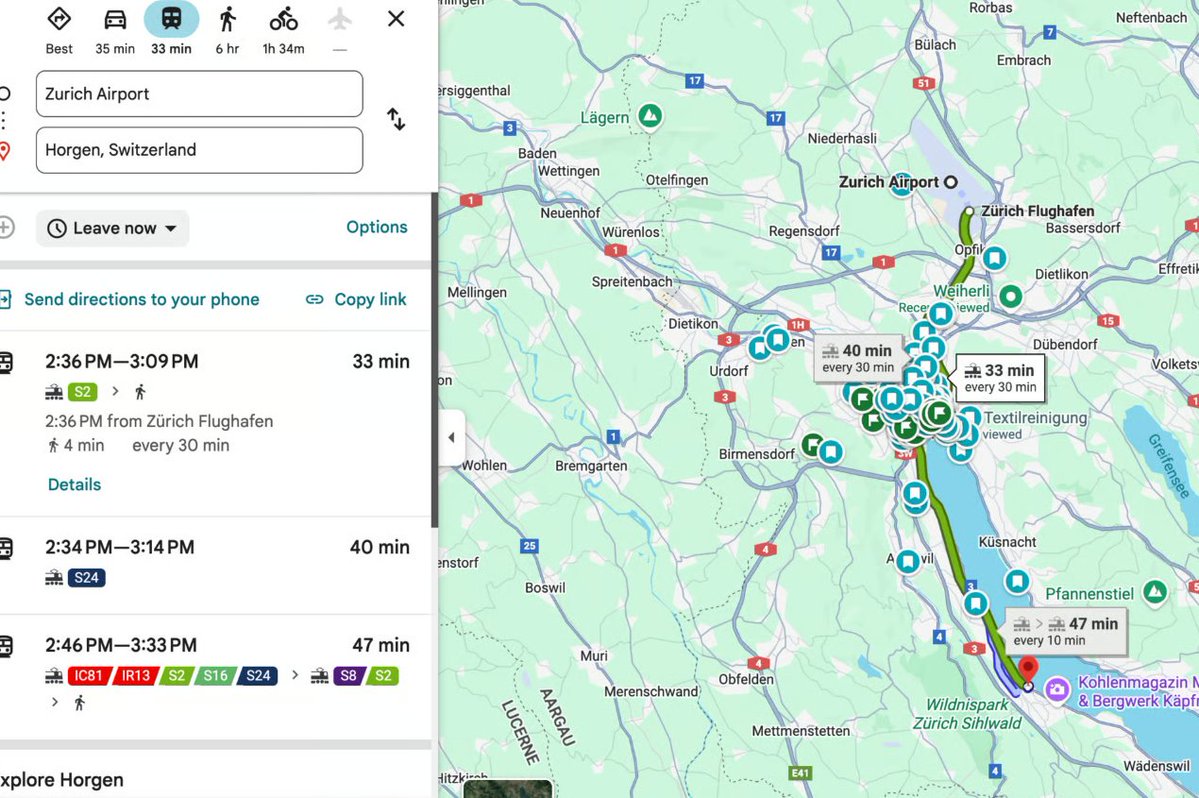1199x798 pixels.
Task: Edit the Horgen, Switzerland destination field
Action: pyautogui.click(x=199, y=150)
